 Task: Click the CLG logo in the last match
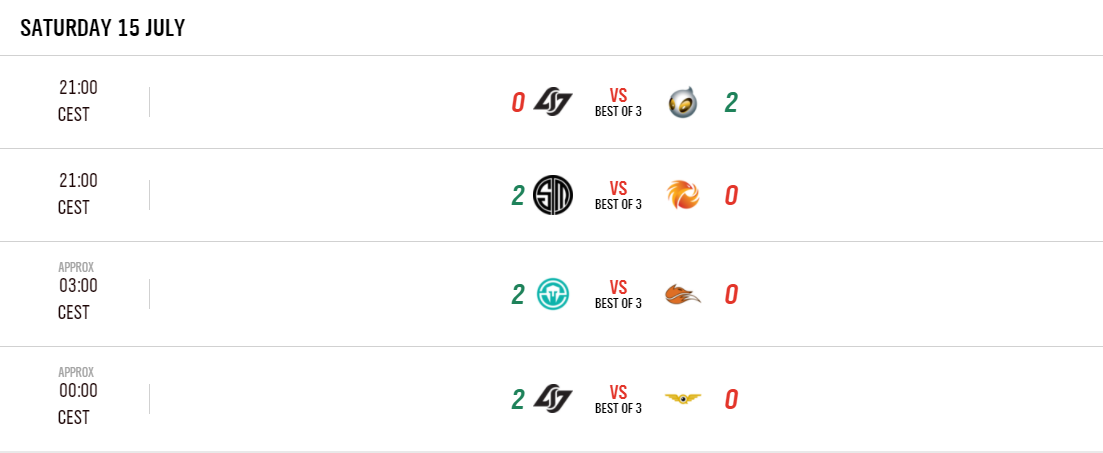click(553, 399)
